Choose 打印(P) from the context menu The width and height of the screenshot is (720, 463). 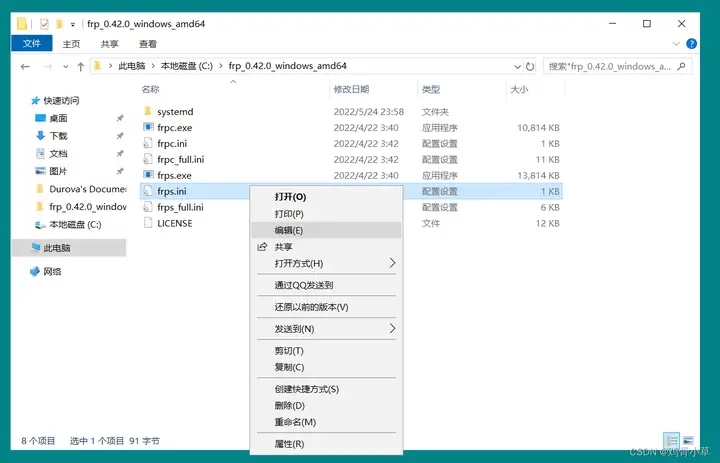(x=326, y=214)
